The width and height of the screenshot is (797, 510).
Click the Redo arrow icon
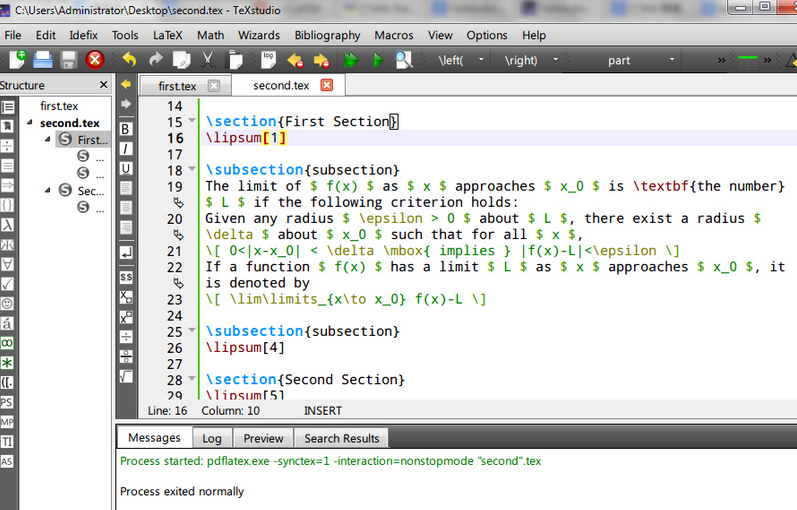tap(156, 60)
